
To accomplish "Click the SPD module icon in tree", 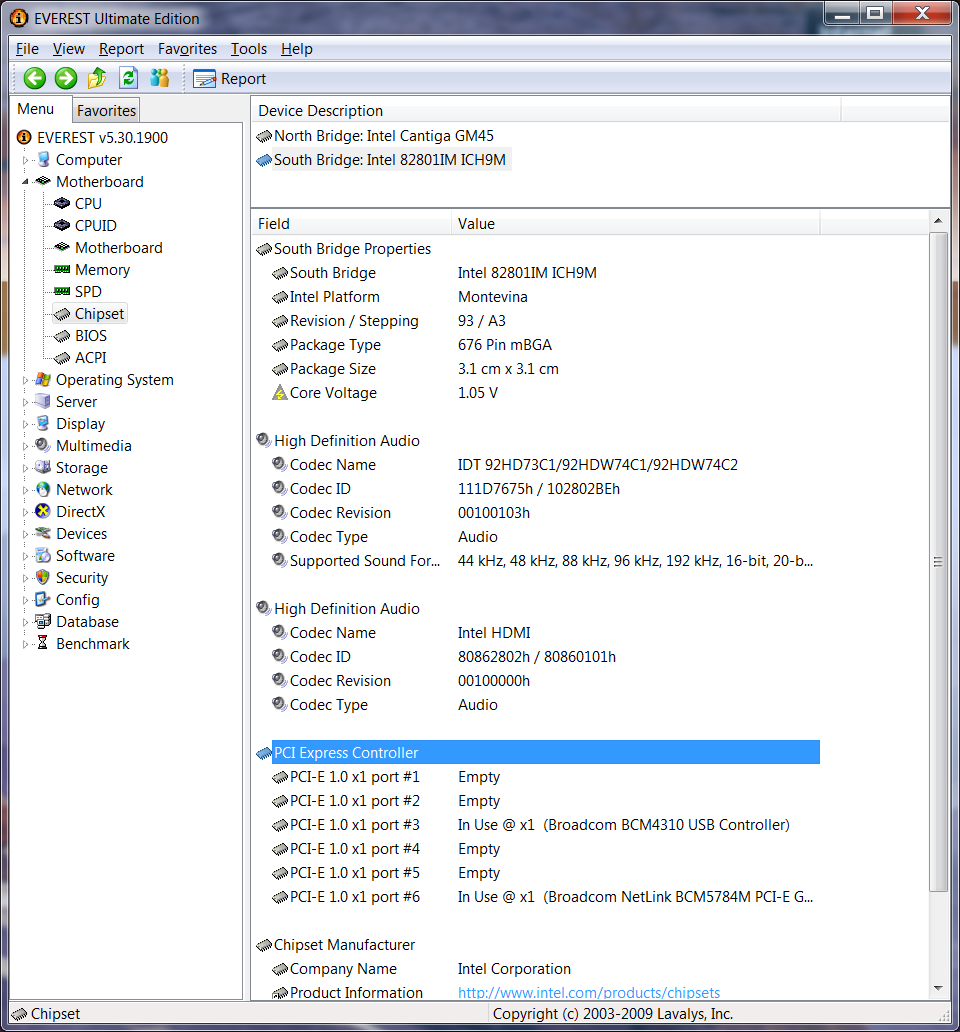I will (x=62, y=291).
